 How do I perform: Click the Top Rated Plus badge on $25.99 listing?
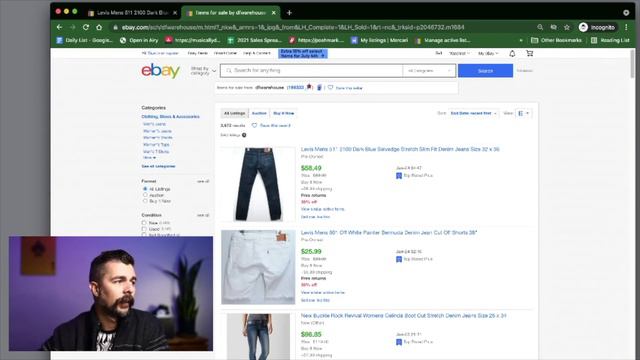tap(399, 259)
